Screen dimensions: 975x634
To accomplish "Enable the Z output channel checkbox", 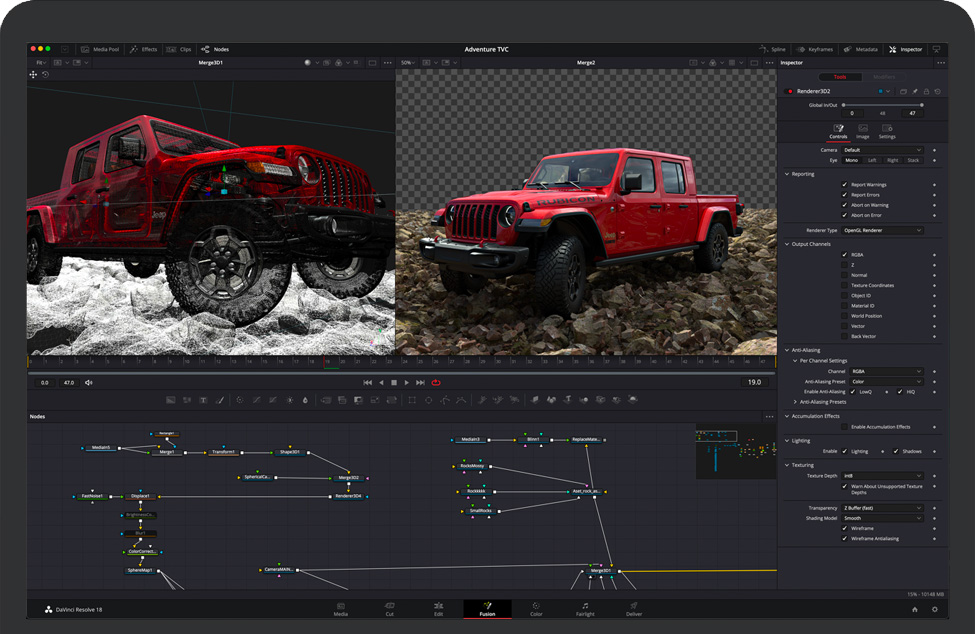I will [845, 265].
